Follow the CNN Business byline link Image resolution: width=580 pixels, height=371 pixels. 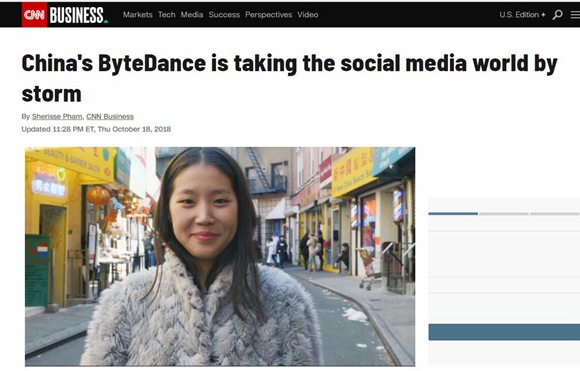coord(110,117)
